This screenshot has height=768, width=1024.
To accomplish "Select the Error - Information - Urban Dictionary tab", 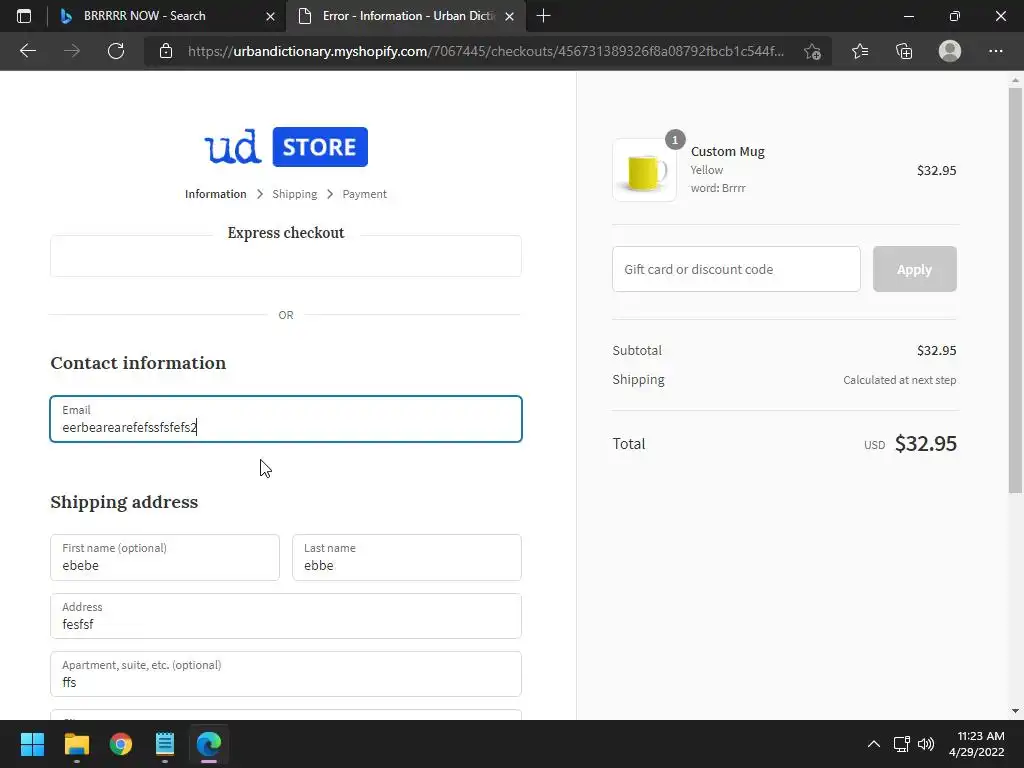I will (x=408, y=16).
